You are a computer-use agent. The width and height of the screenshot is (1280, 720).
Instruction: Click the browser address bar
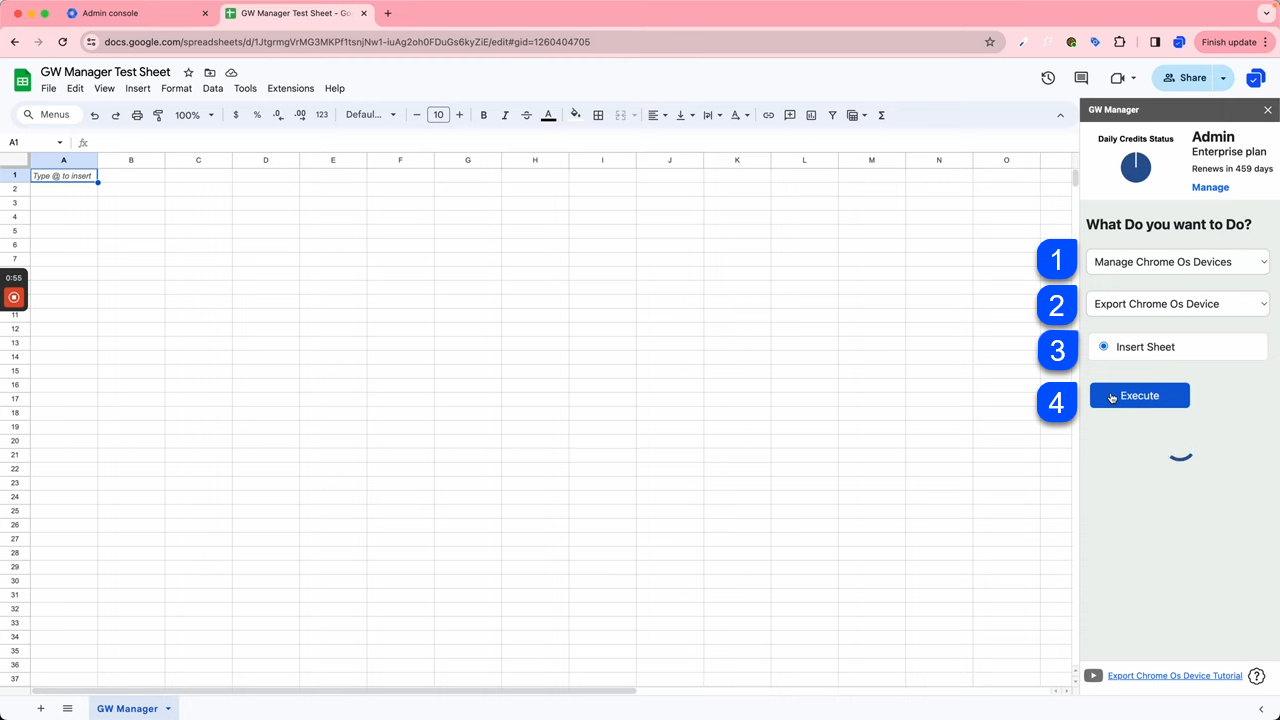540,42
